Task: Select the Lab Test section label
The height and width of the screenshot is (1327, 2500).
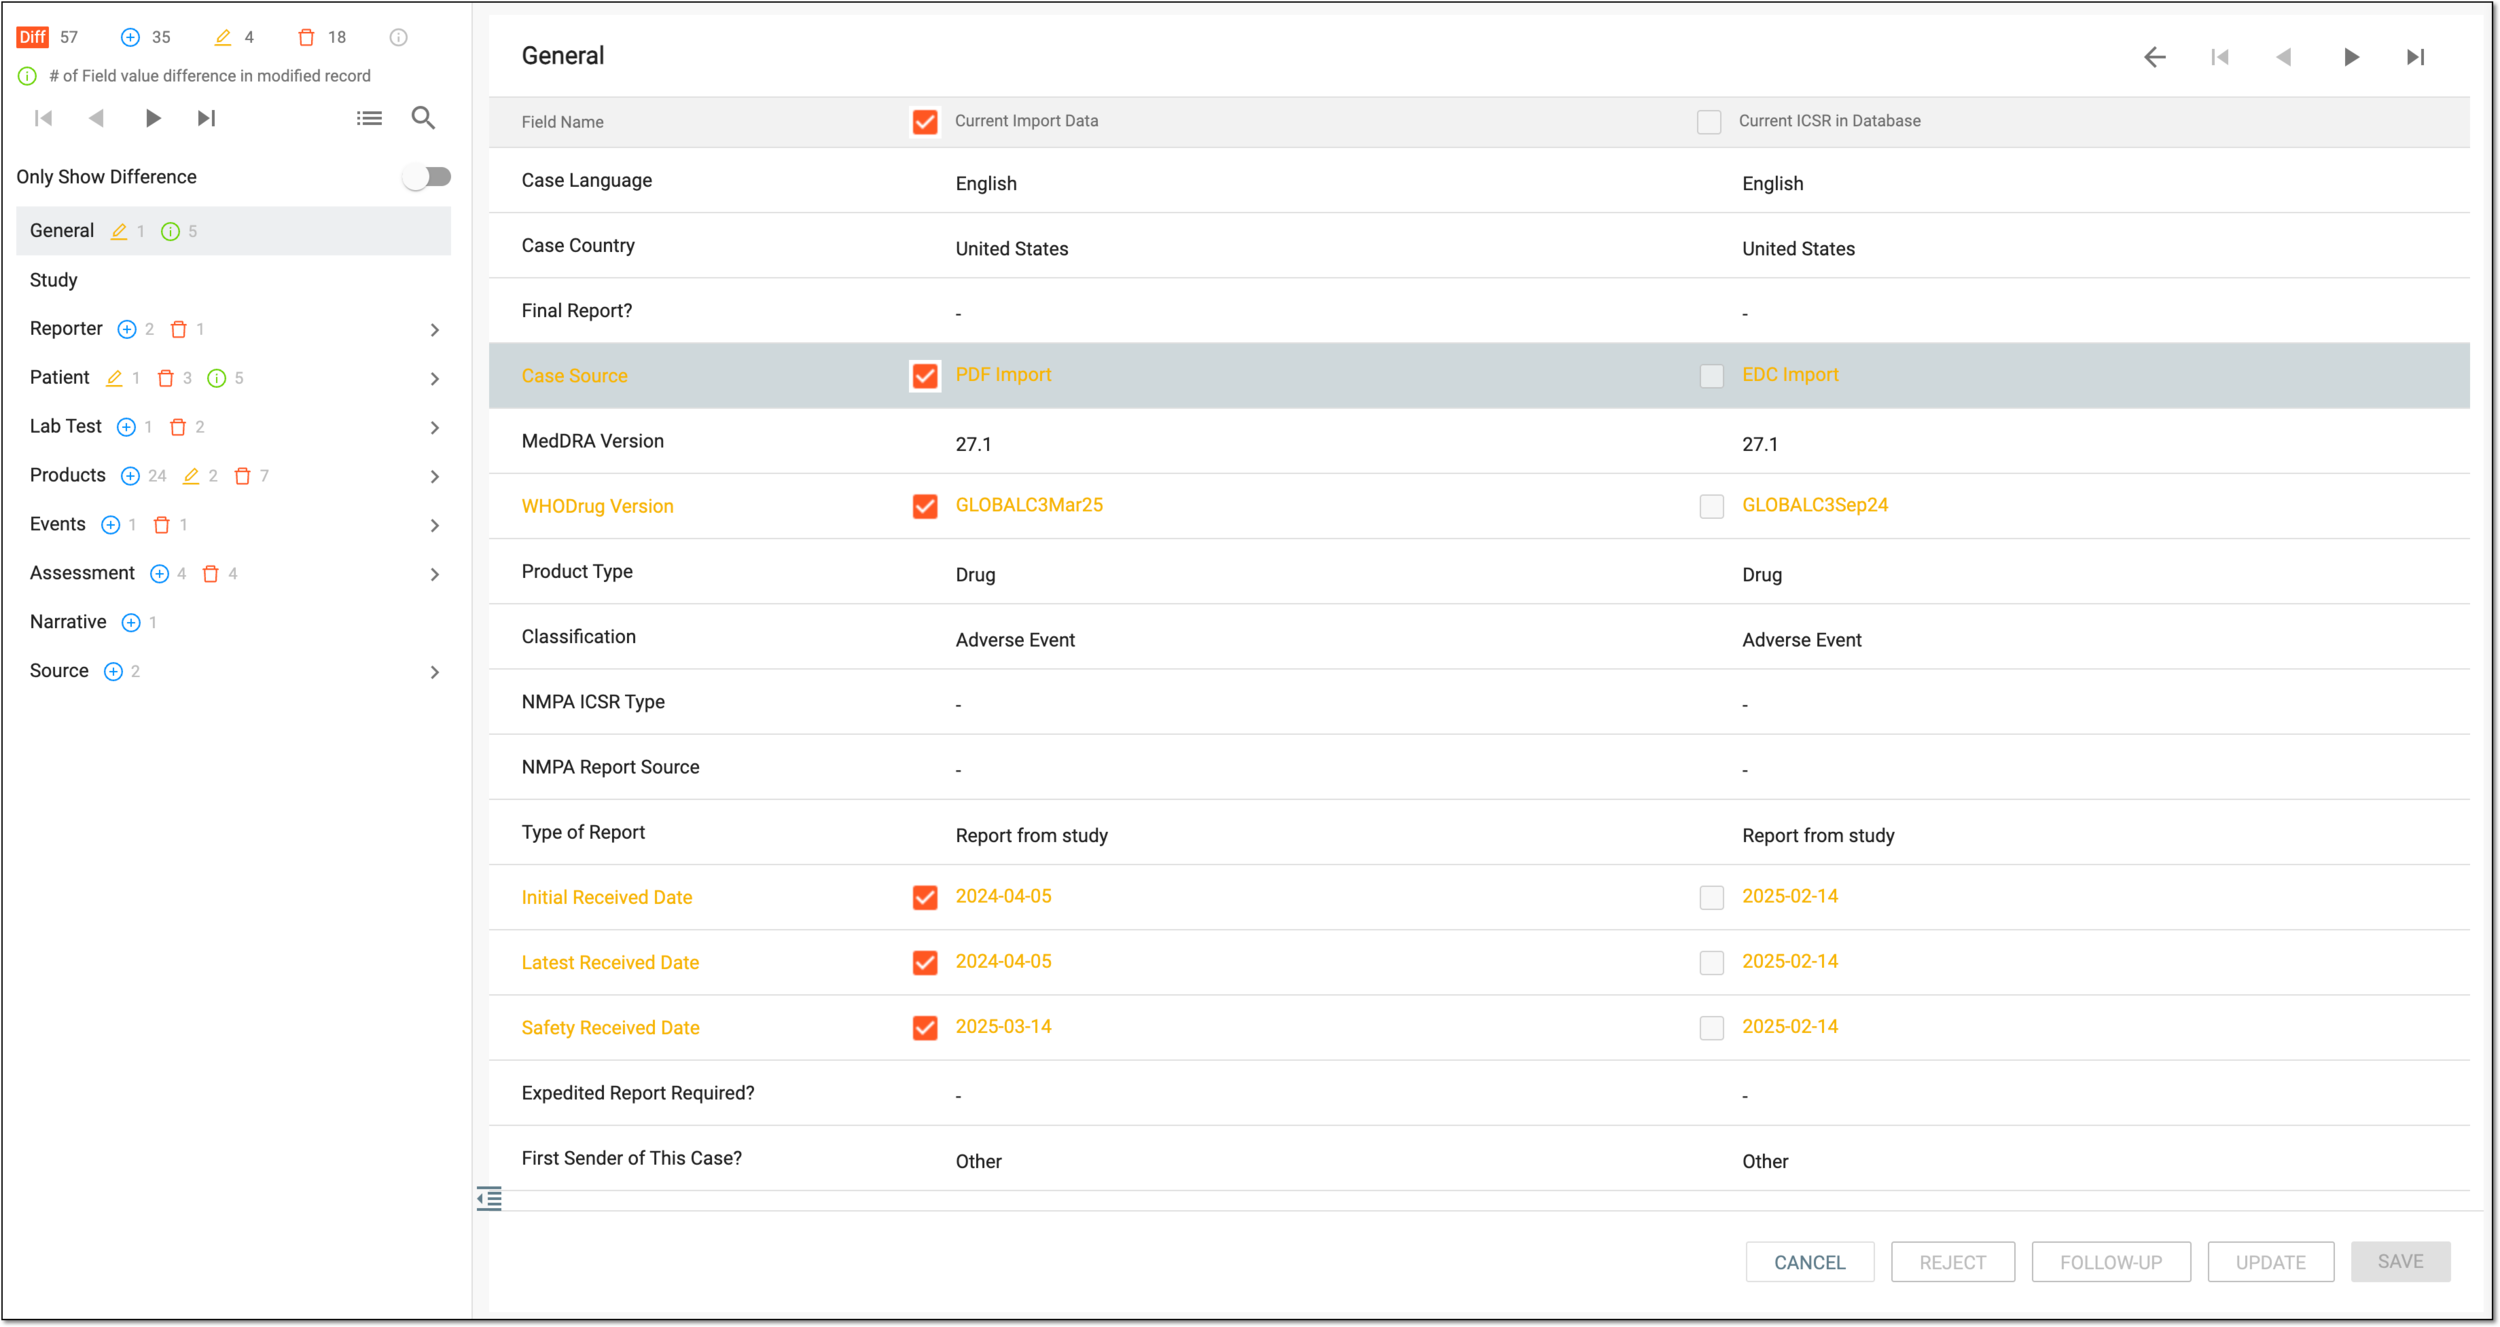Action: click(66, 426)
